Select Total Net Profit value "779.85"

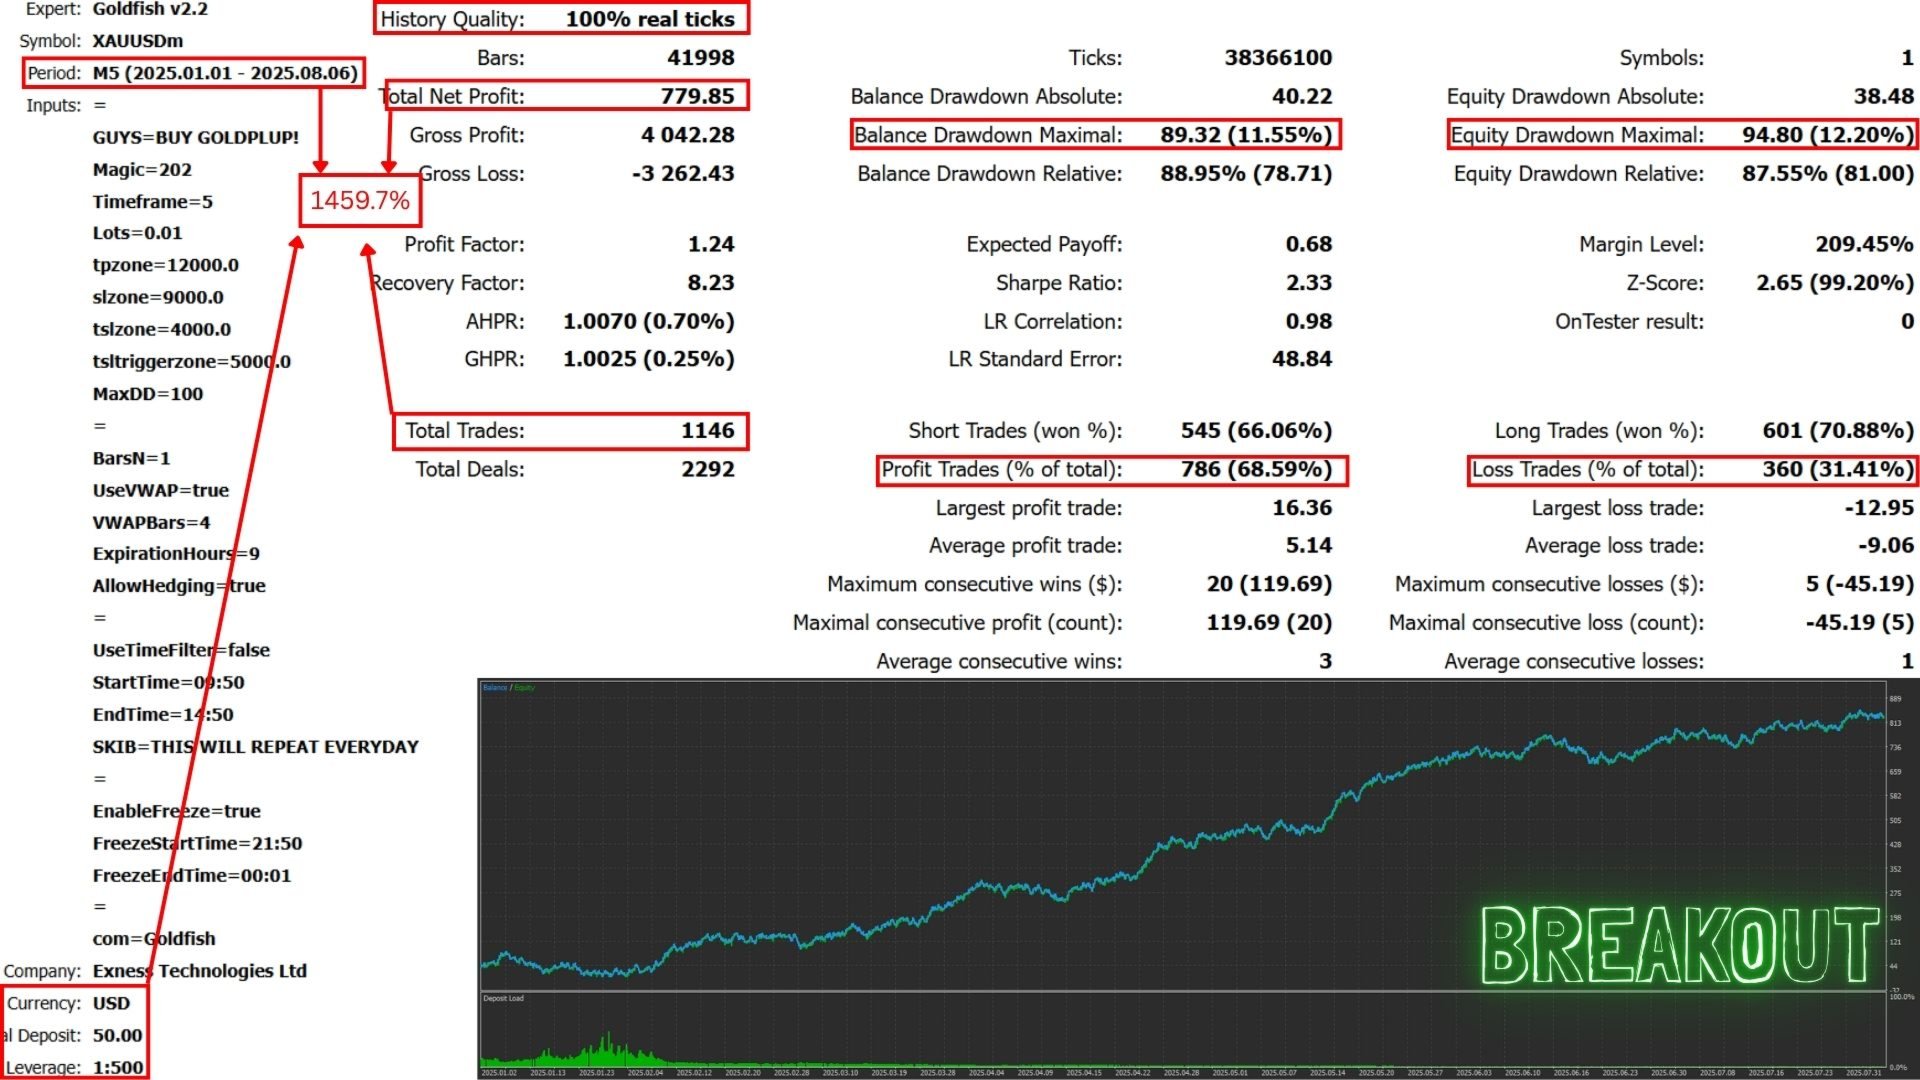[697, 96]
